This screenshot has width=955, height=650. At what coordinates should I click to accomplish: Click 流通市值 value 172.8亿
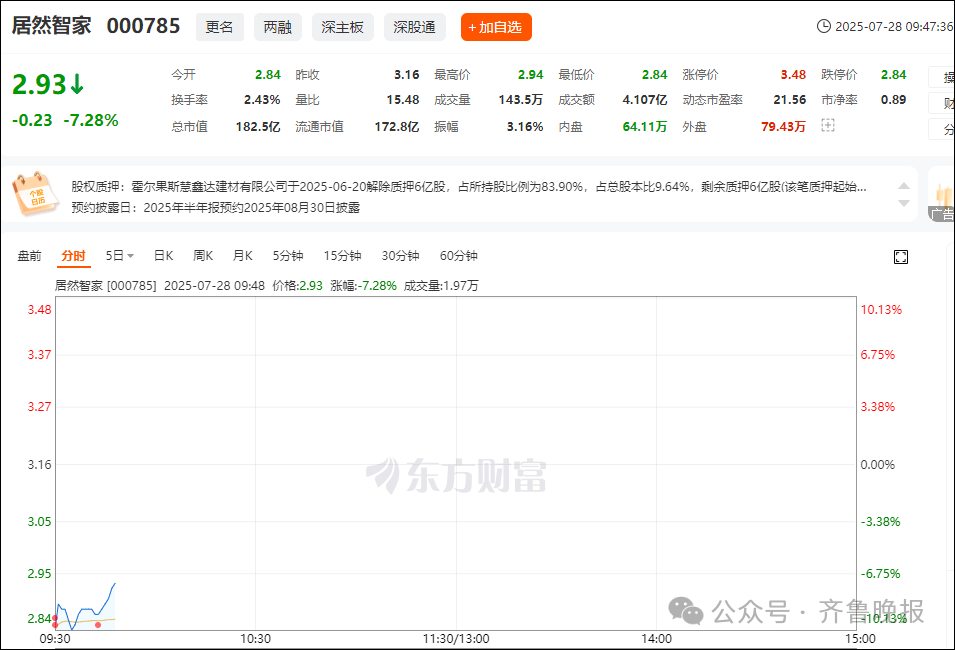click(x=397, y=127)
